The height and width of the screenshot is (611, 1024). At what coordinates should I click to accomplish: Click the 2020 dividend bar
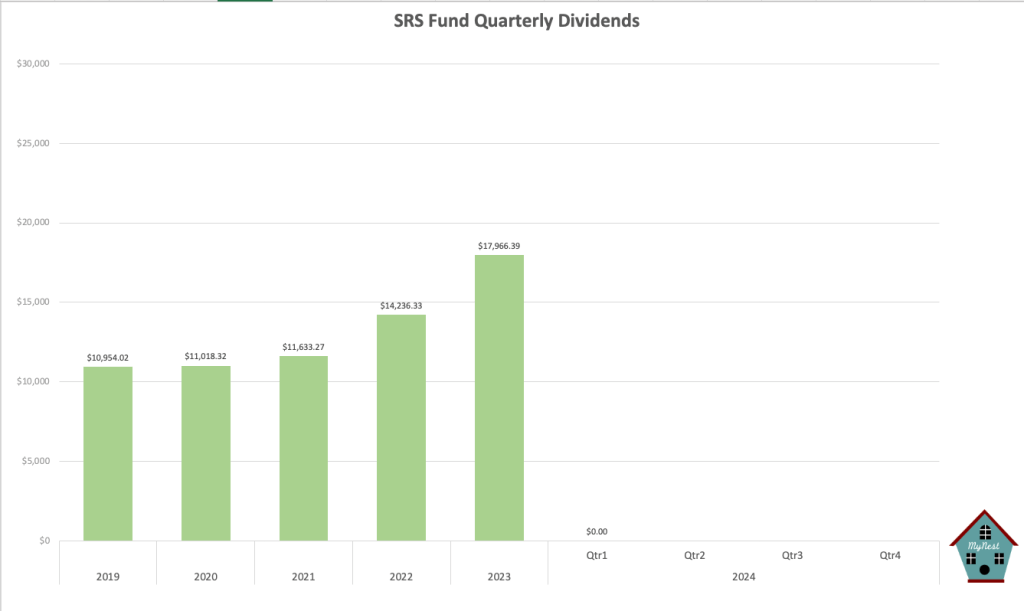point(206,453)
